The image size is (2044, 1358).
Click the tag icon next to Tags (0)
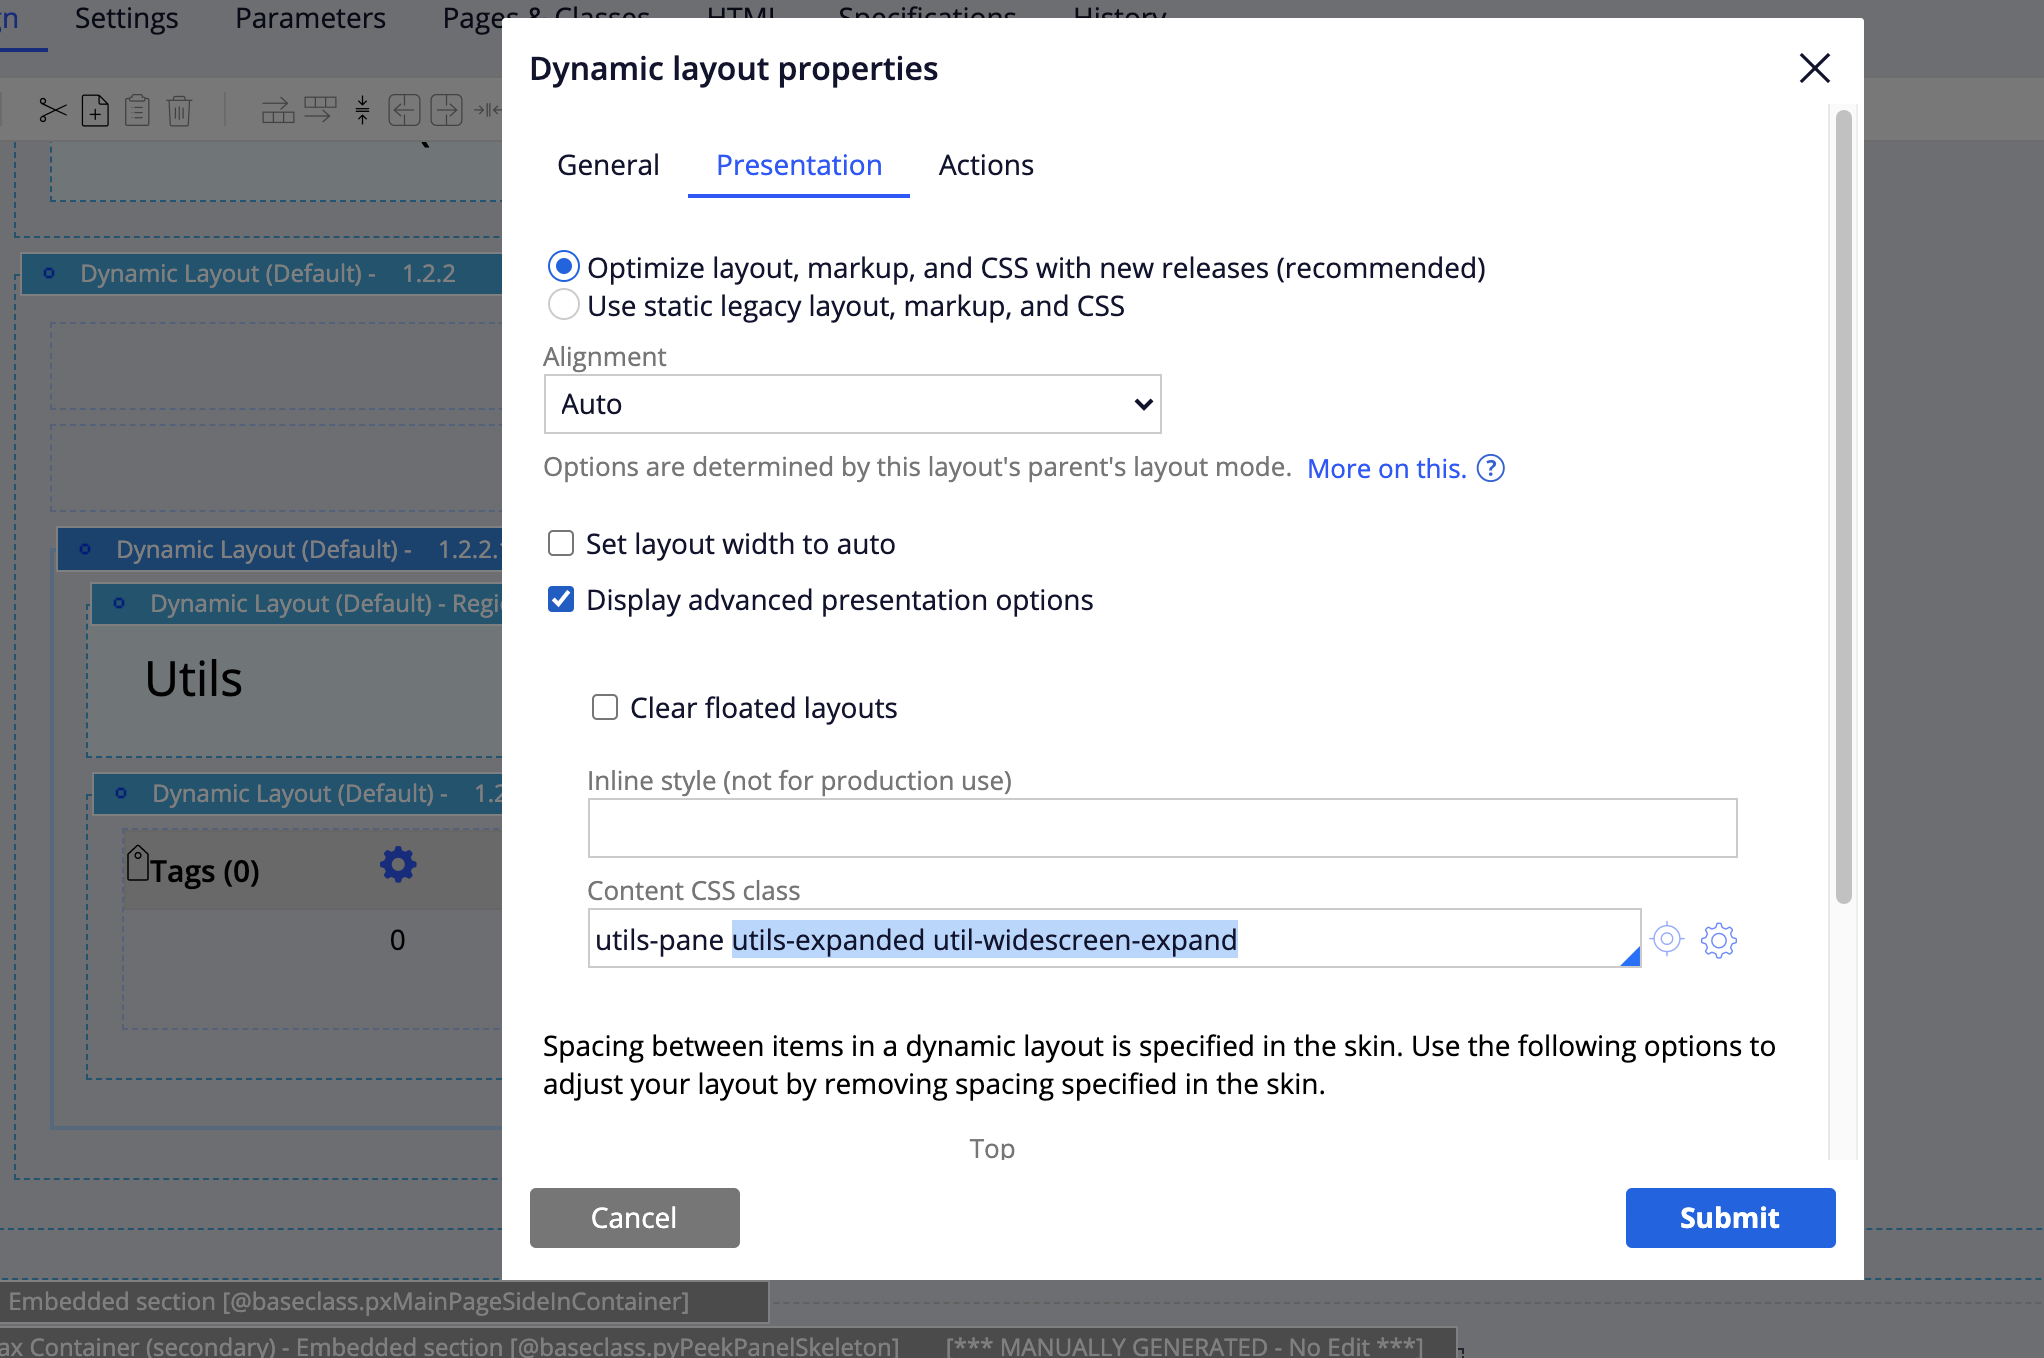pos(138,863)
